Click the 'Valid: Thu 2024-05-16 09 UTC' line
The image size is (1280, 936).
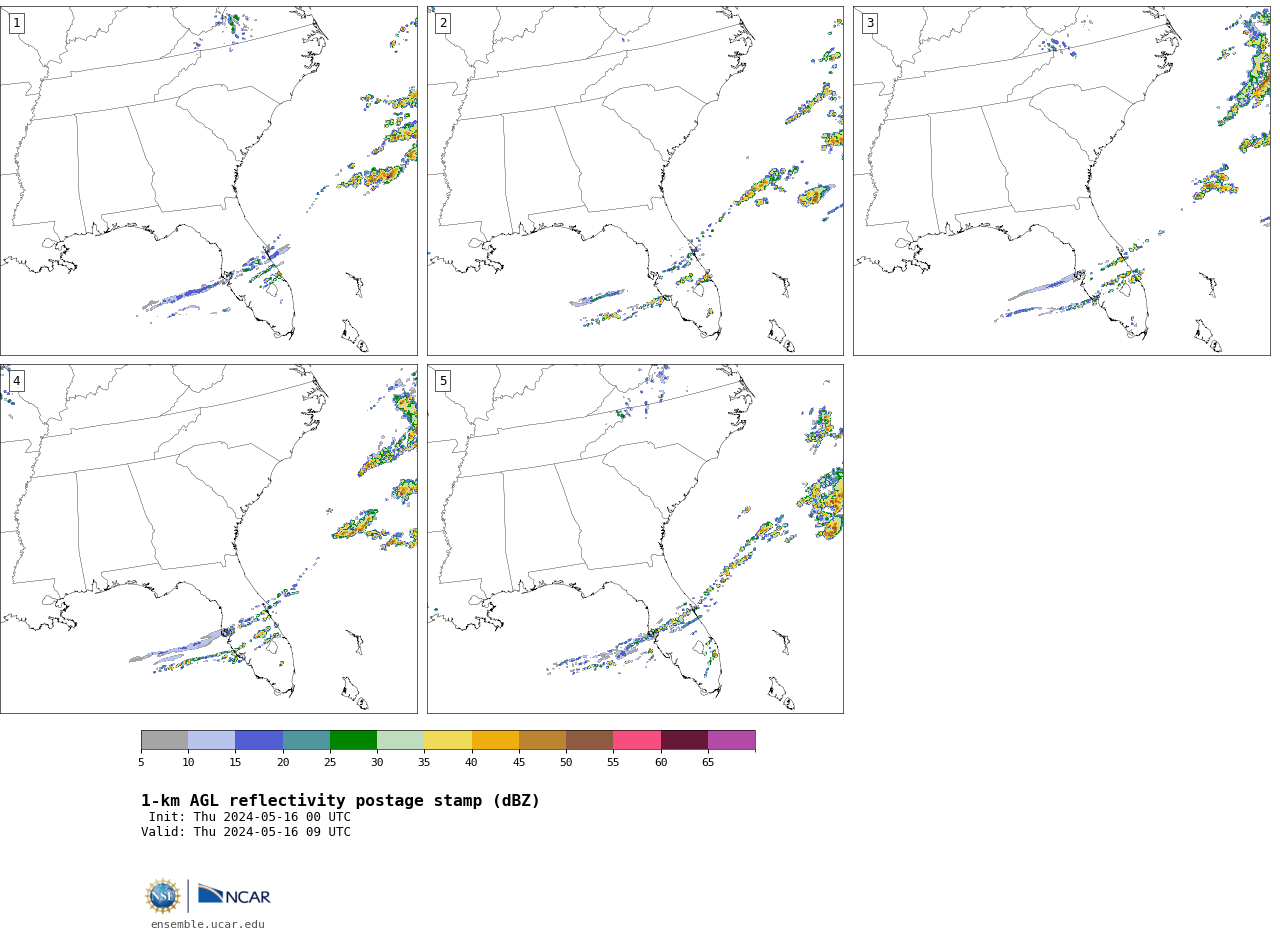246,832
